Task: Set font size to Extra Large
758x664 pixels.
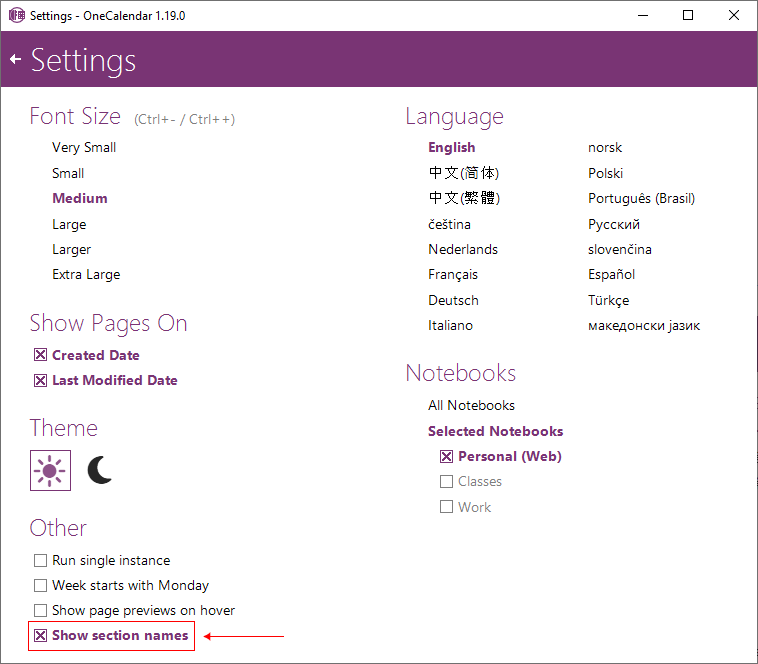Action: pos(86,274)
